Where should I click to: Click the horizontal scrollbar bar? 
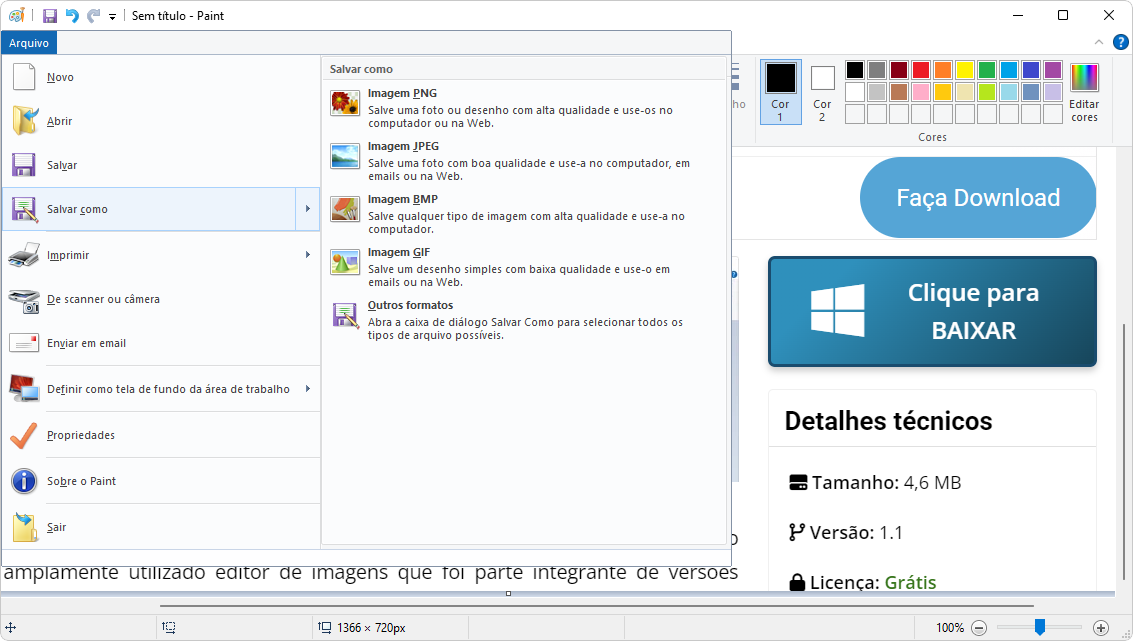pyautogui.click(x=597, y=606)
